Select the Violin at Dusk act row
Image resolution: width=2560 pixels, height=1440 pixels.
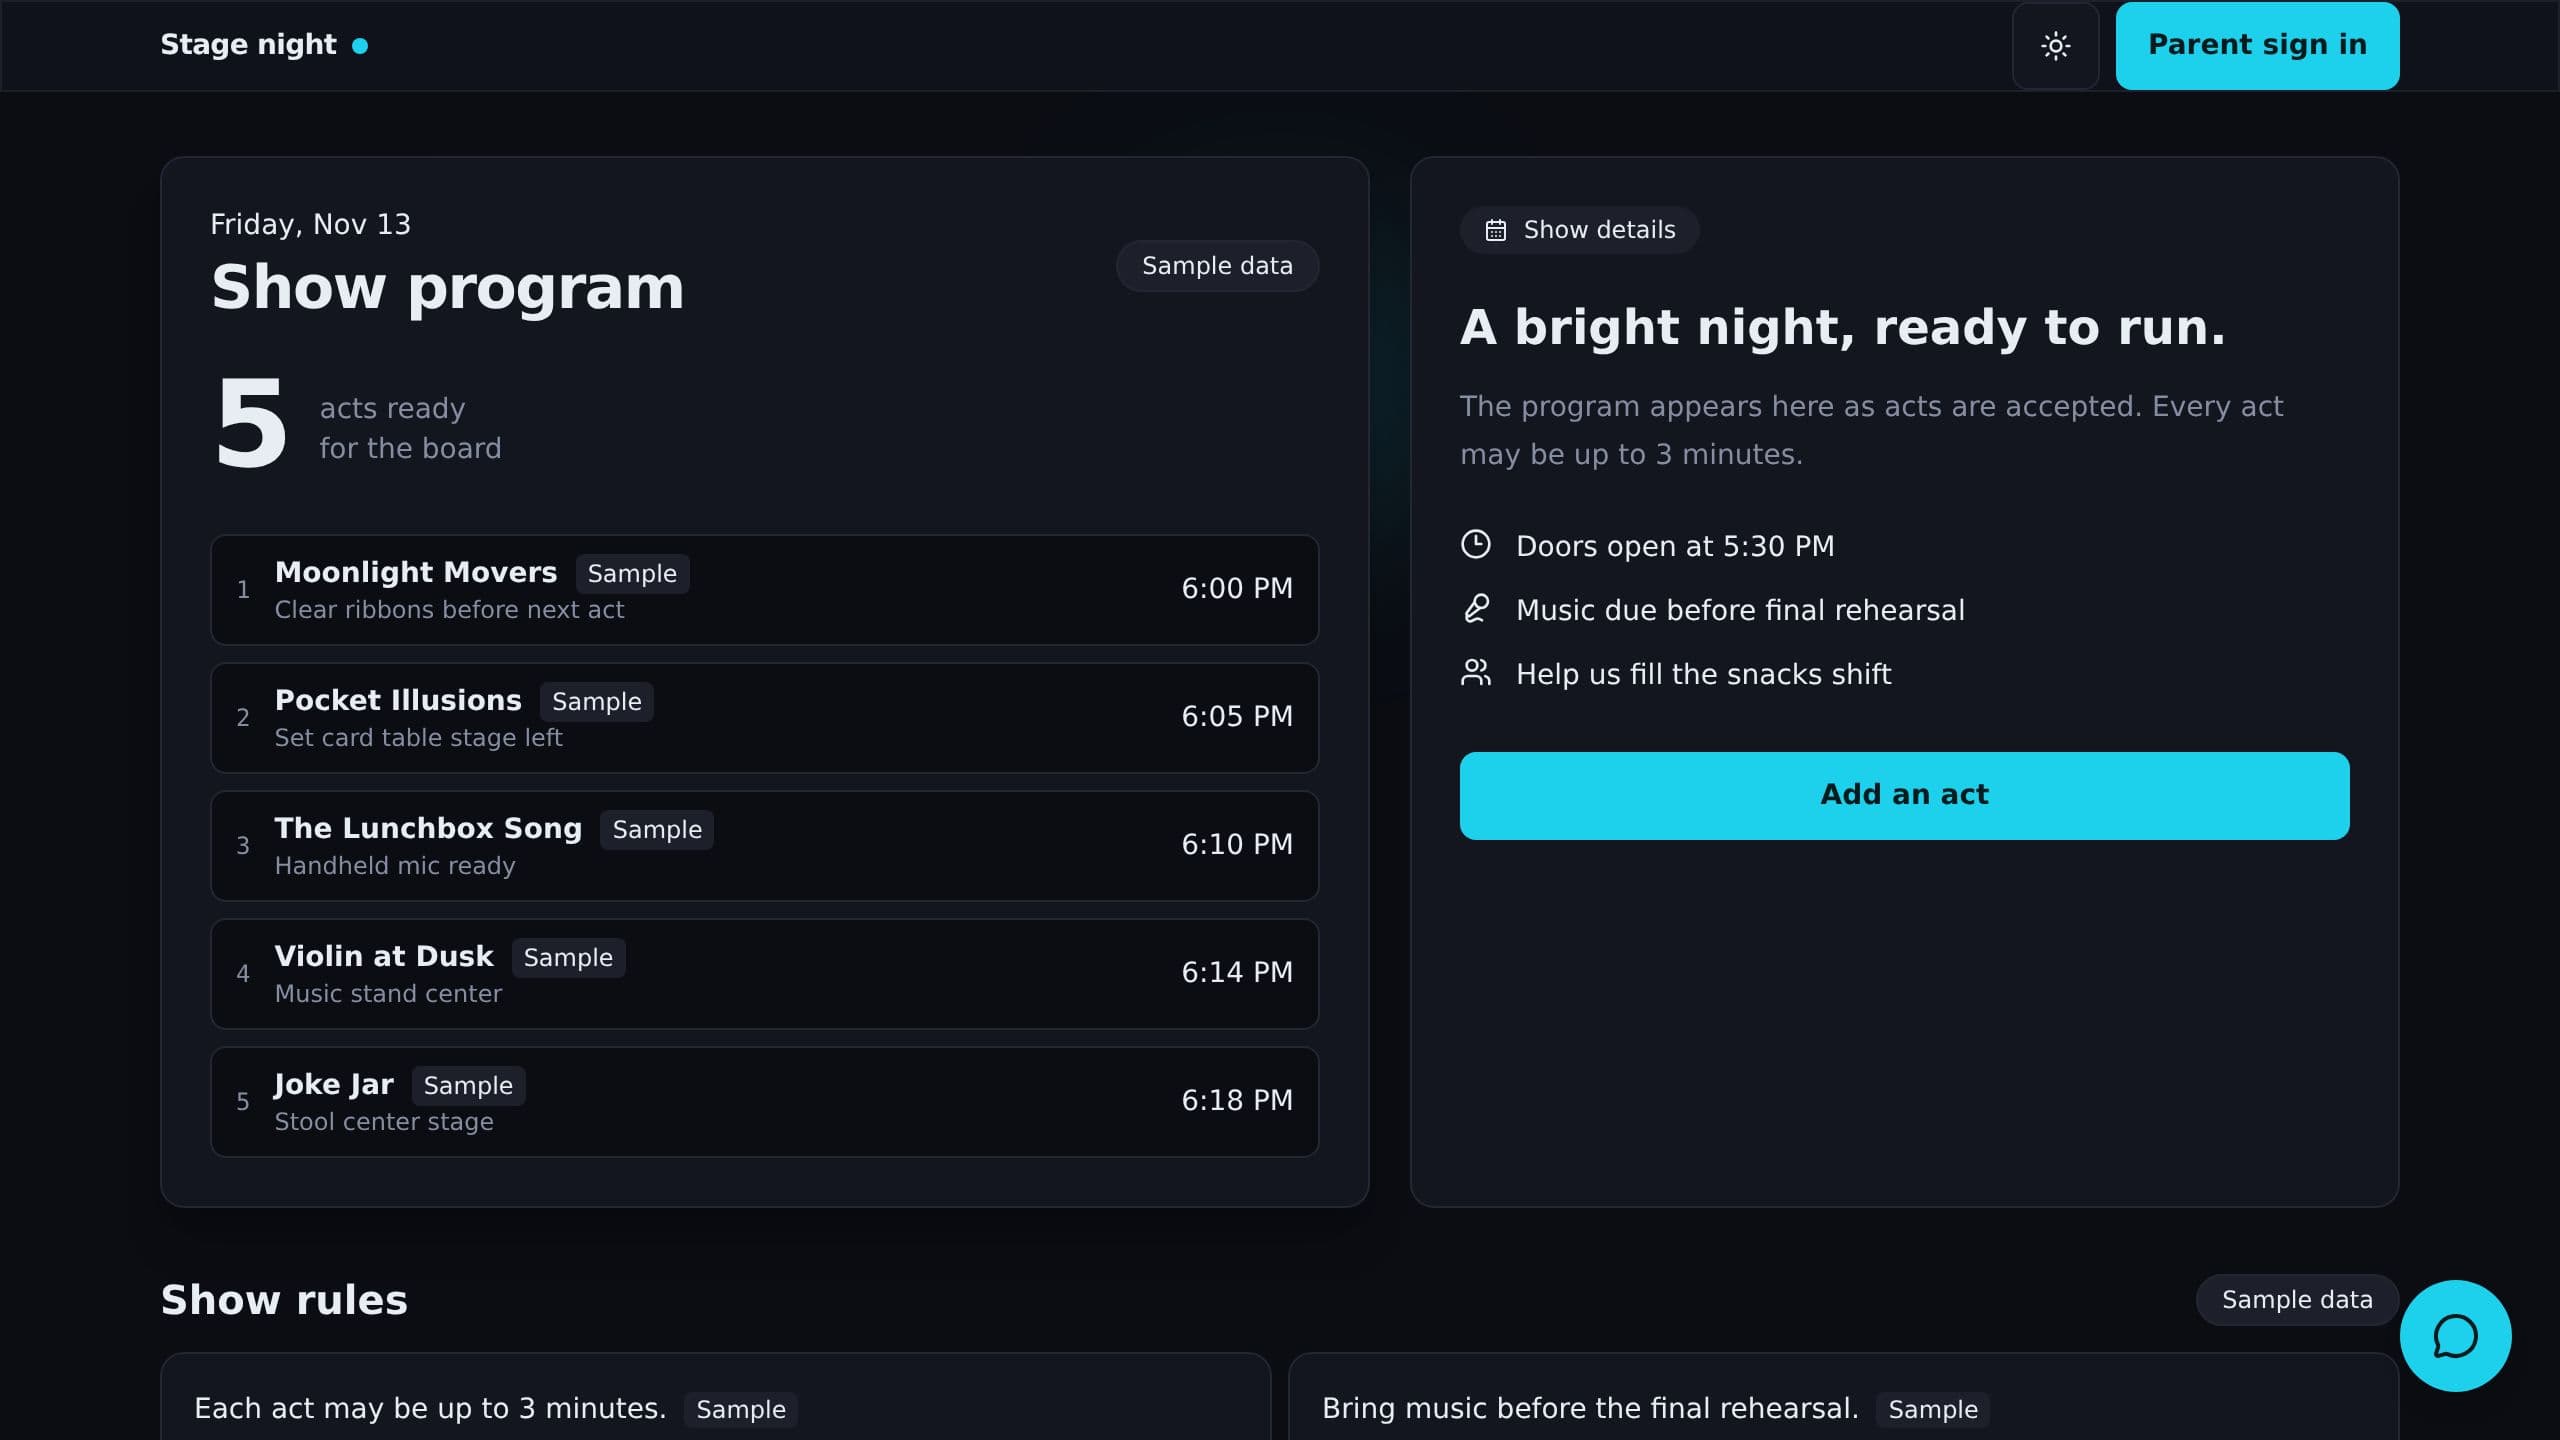pyautogui.click(x=765, y=974)
